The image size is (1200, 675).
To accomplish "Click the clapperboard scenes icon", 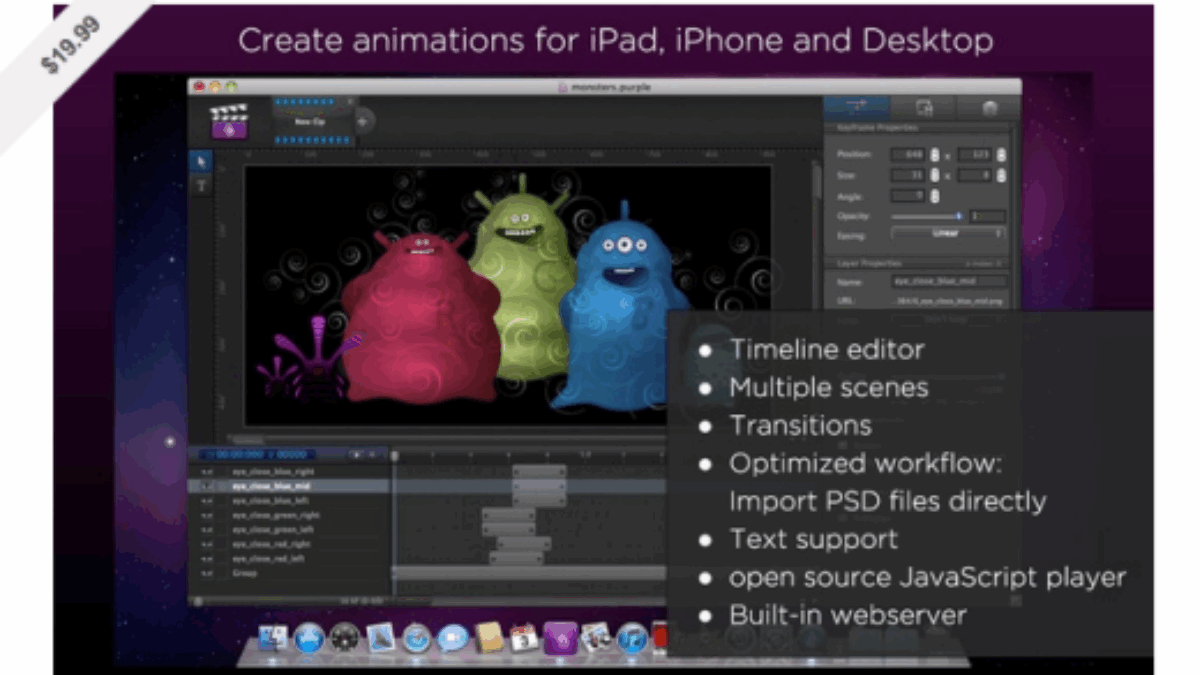I will point(229,121).
